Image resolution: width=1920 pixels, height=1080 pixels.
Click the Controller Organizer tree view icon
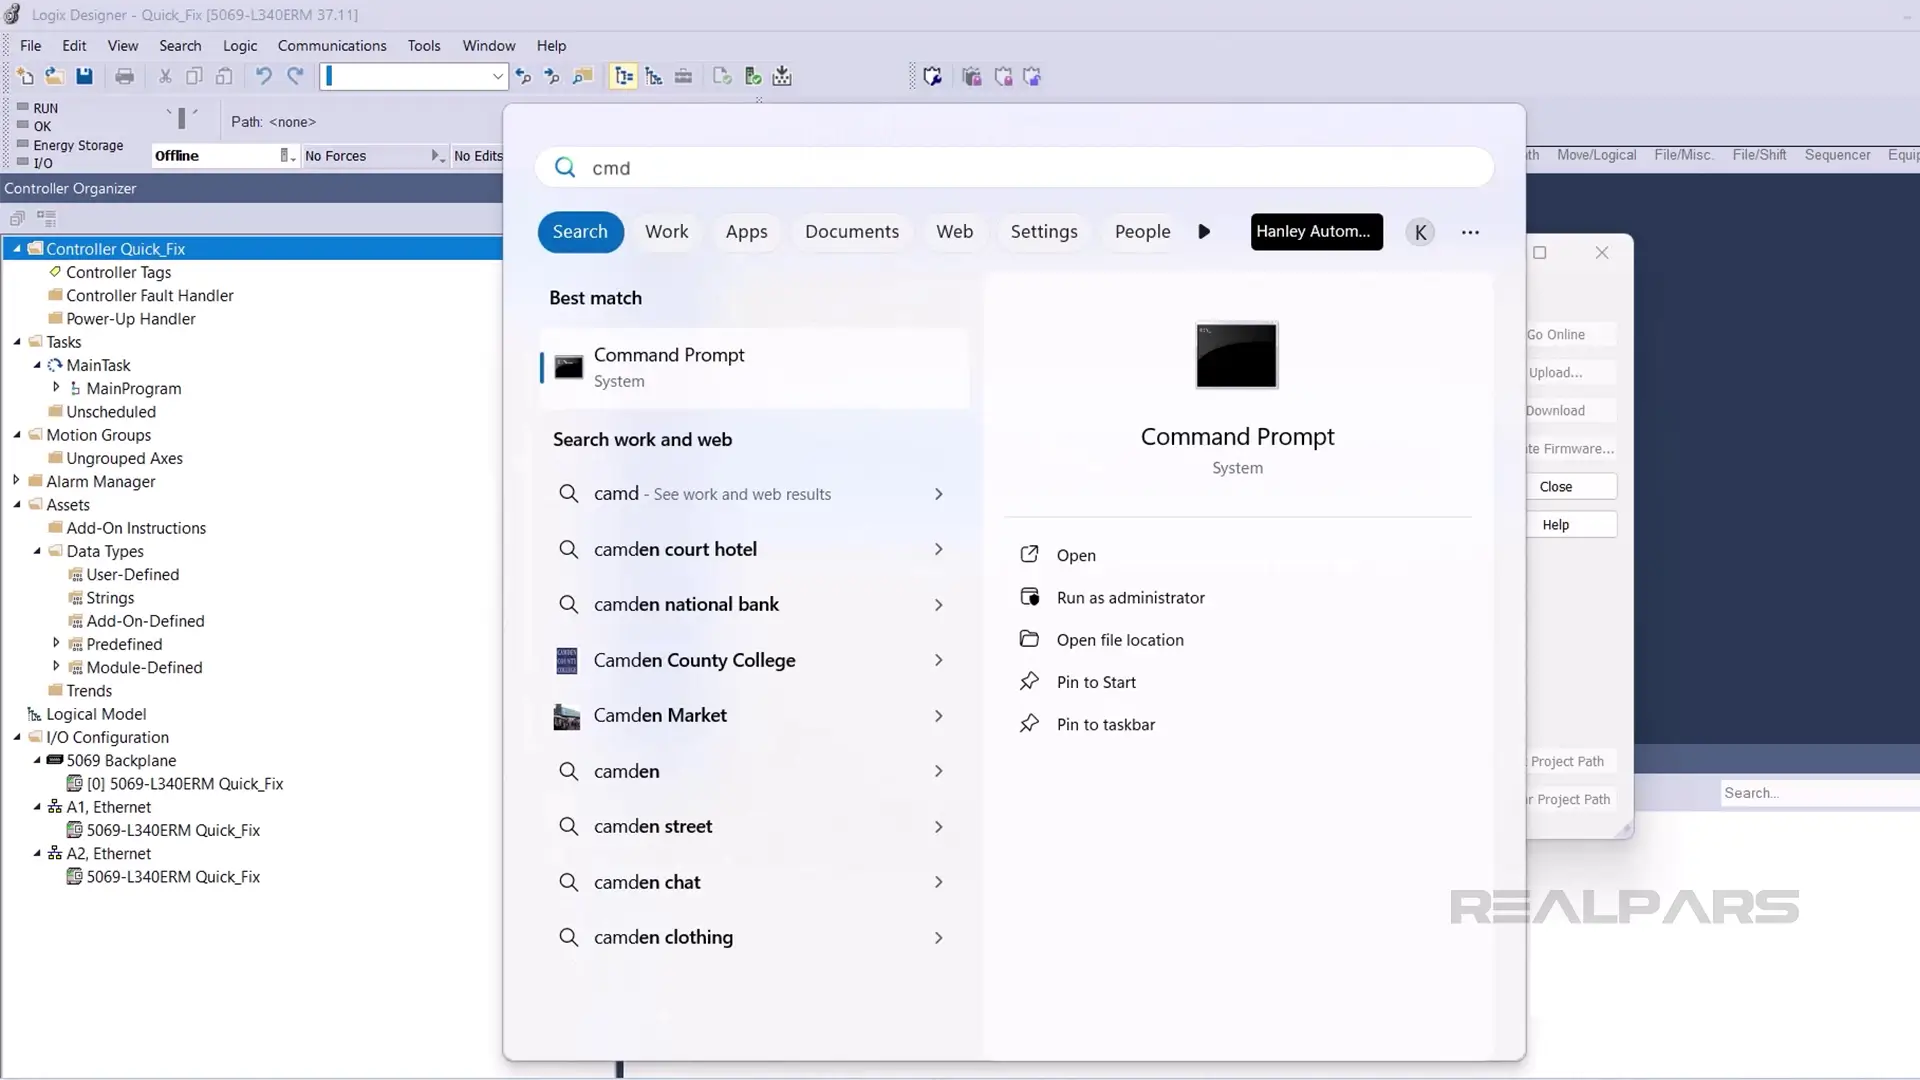click(x=46, y=218)
